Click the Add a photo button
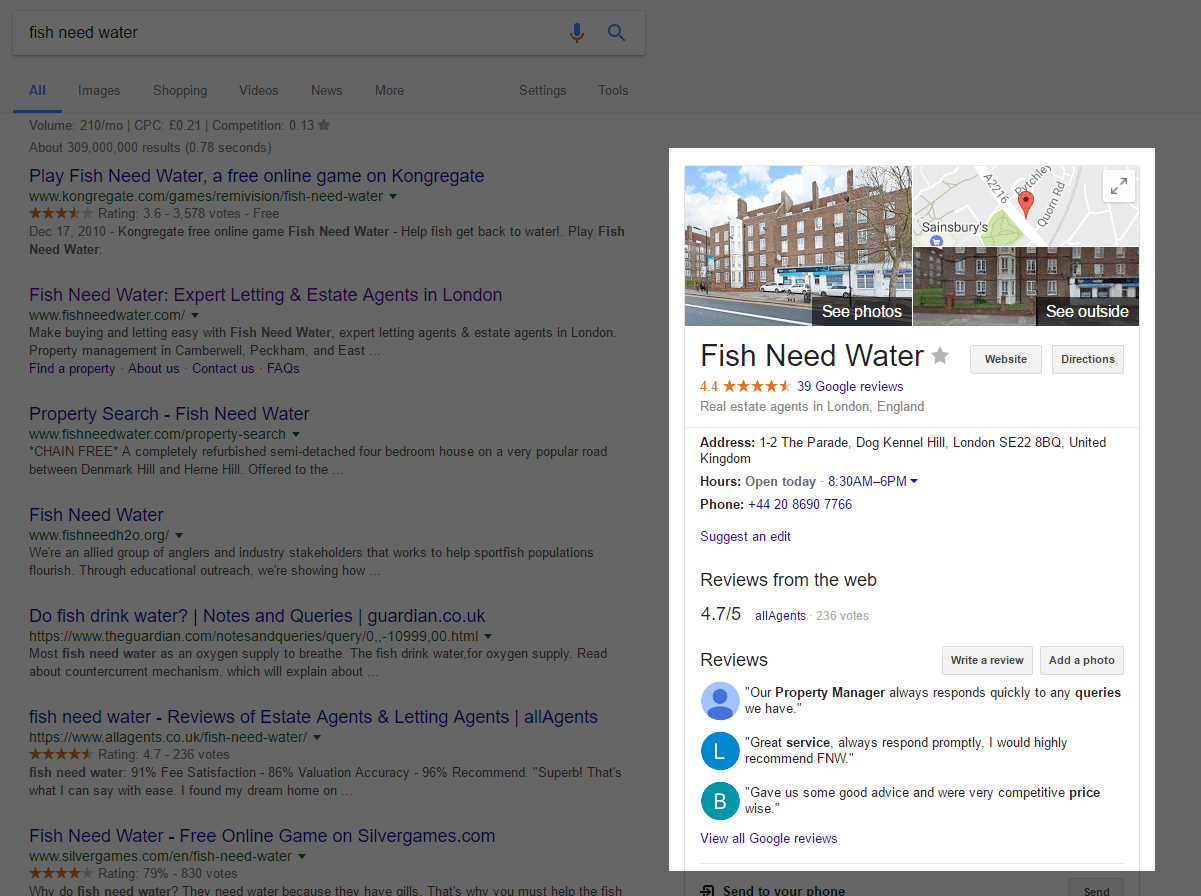 pyautogui.click(x=1082, y=660)
